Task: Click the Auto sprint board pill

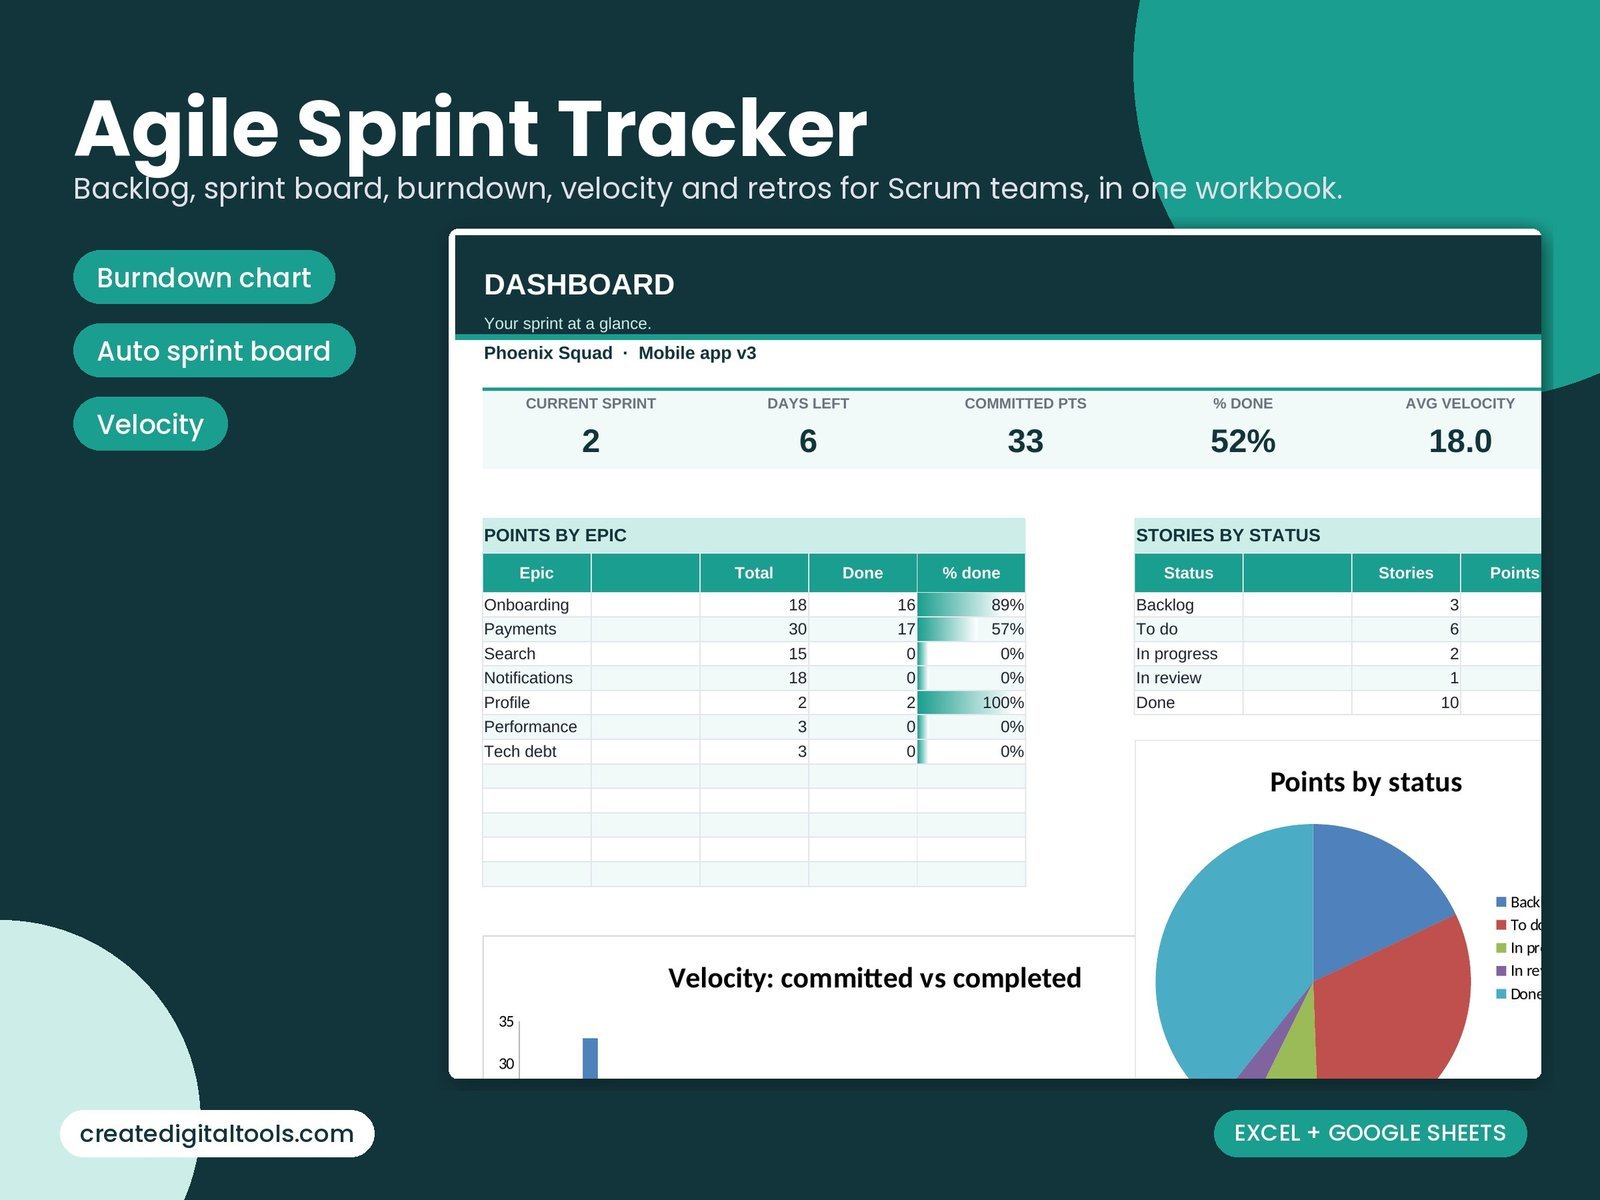Action: [214, 350]
